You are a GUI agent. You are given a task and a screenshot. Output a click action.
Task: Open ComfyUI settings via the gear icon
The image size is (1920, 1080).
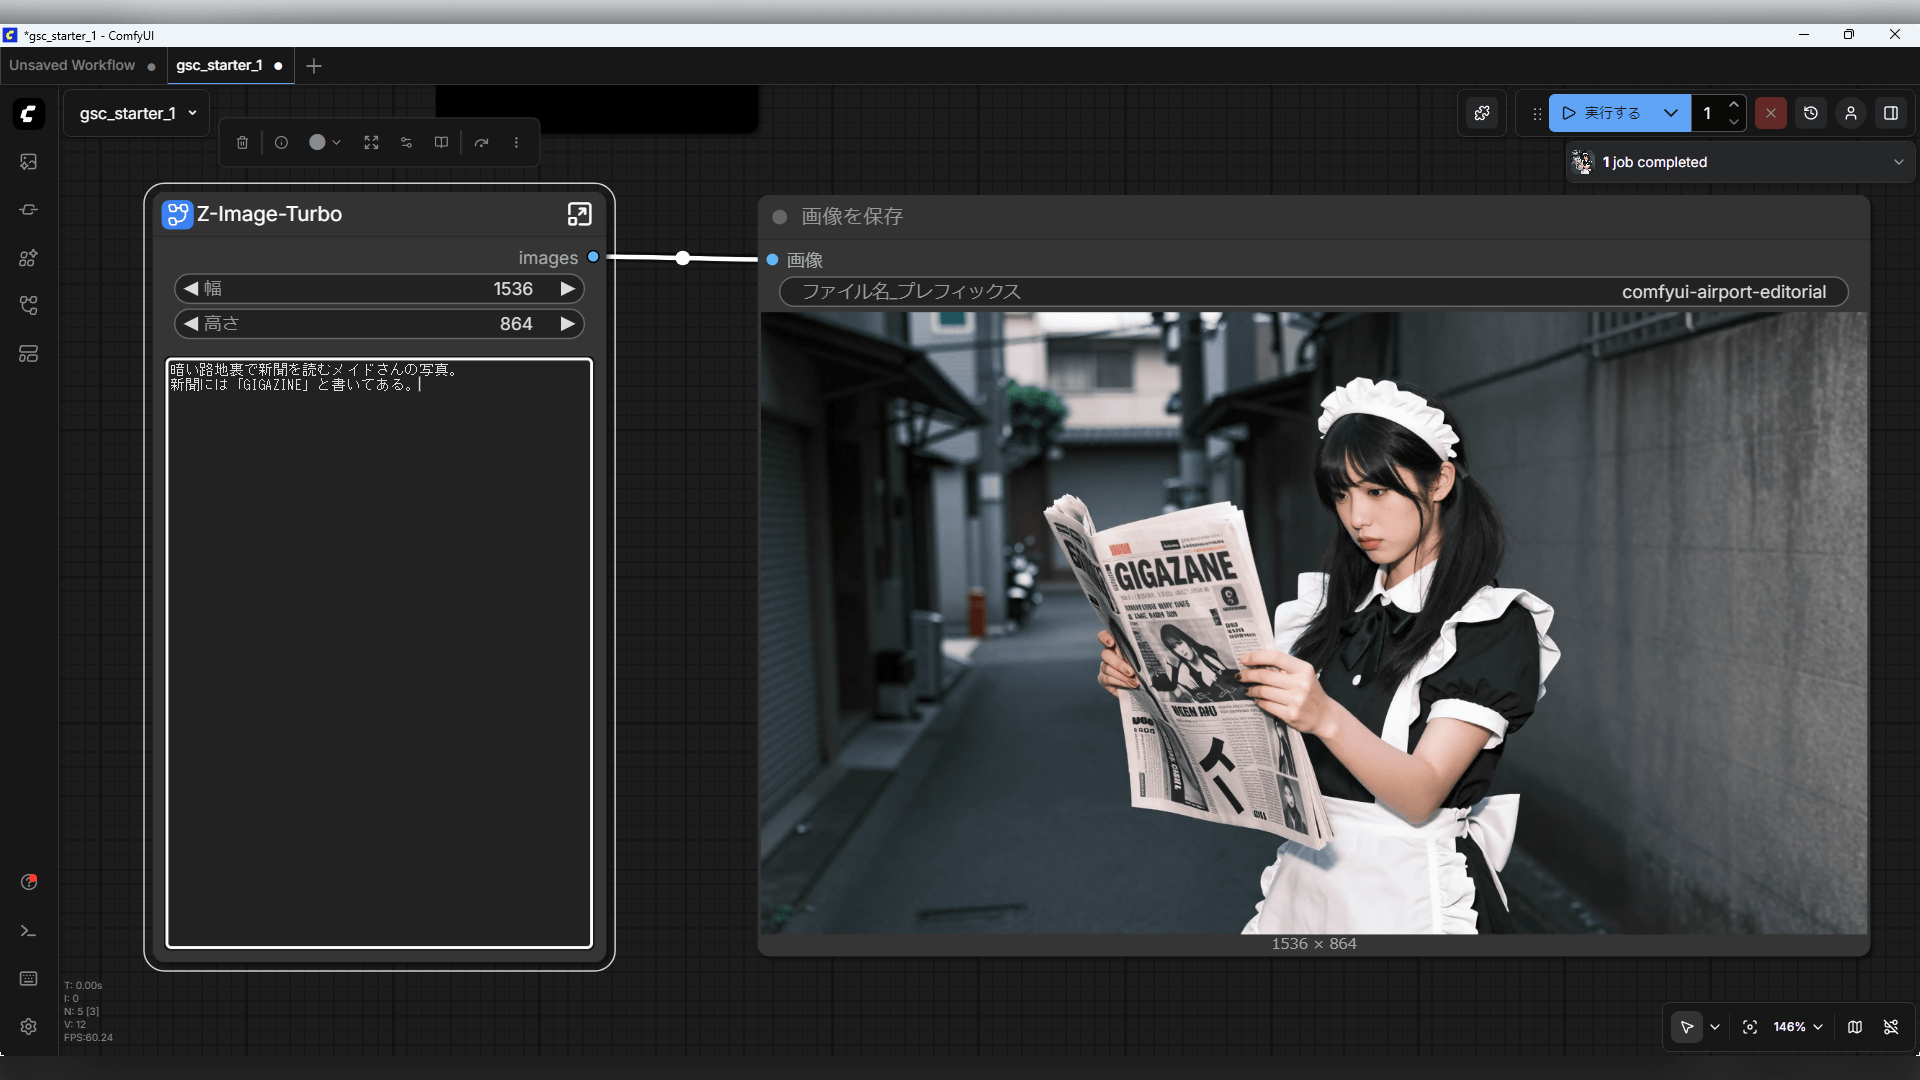(28, 1027)
